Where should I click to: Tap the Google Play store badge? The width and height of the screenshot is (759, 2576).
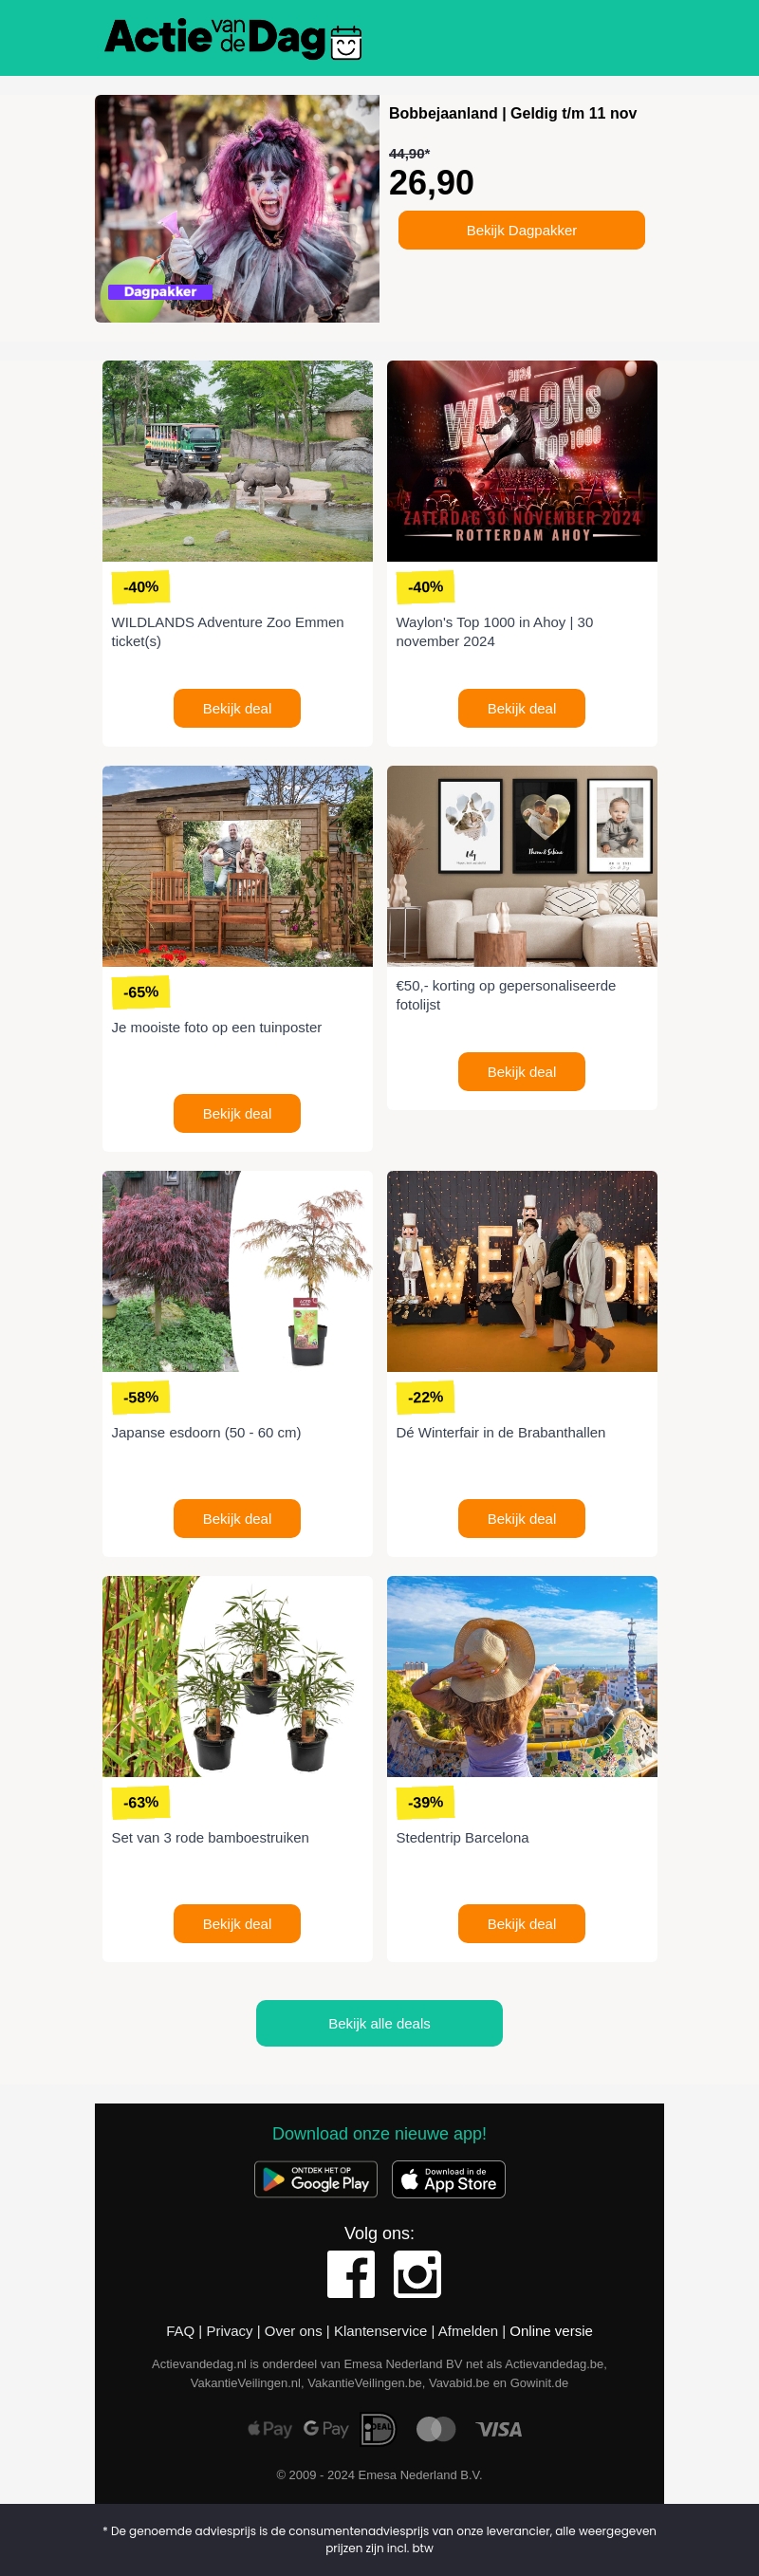[x=316, y=2179]
